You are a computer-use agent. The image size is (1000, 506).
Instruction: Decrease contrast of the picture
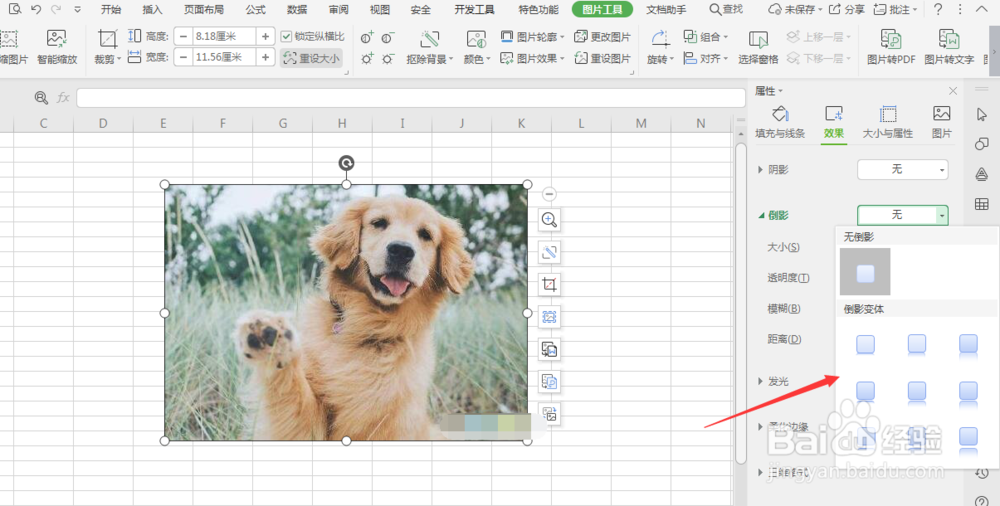(x=388, y=38)
